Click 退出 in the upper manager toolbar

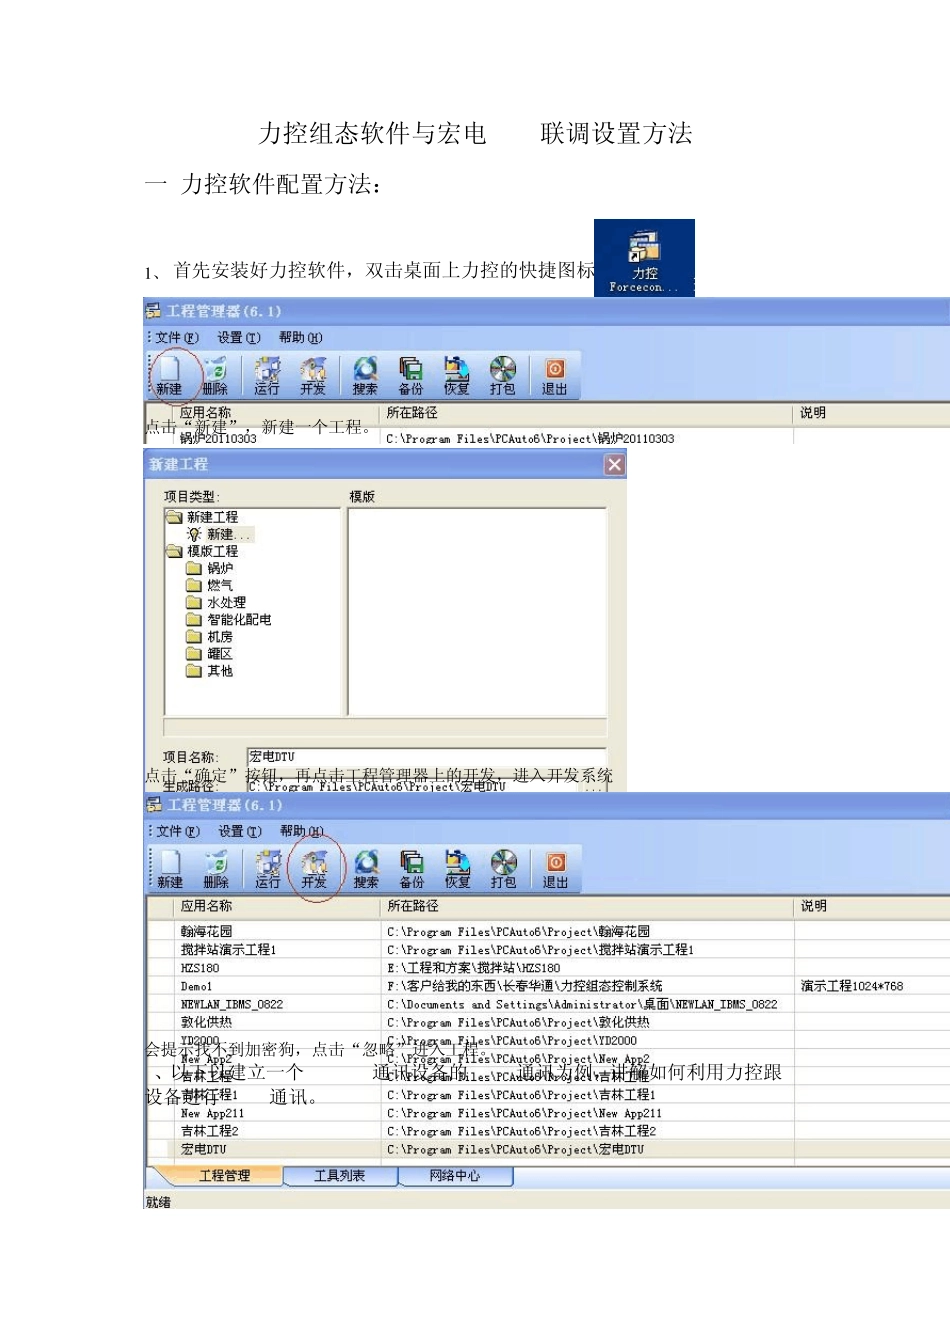555,375
